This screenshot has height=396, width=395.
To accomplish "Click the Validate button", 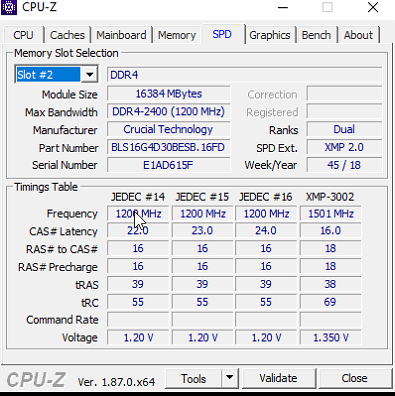I will coord(279,378).
